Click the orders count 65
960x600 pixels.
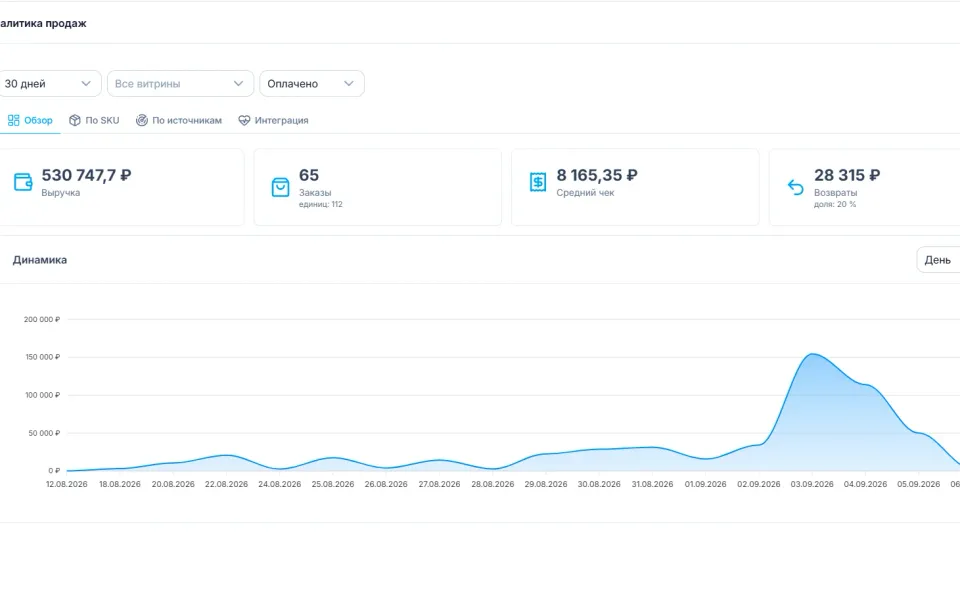point(309,175)
